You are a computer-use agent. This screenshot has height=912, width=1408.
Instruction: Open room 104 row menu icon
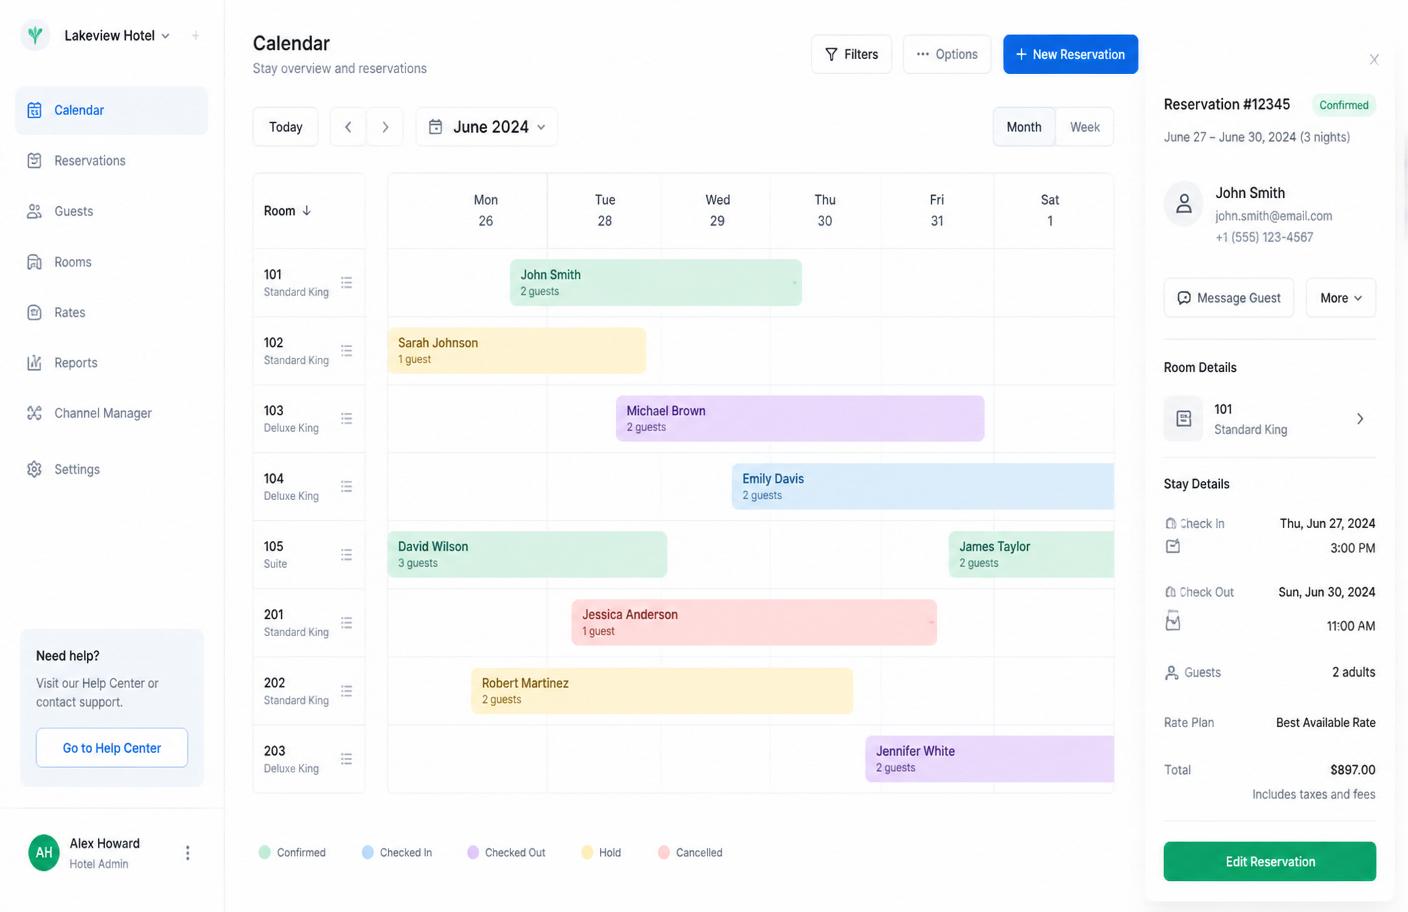coord(346,486)
